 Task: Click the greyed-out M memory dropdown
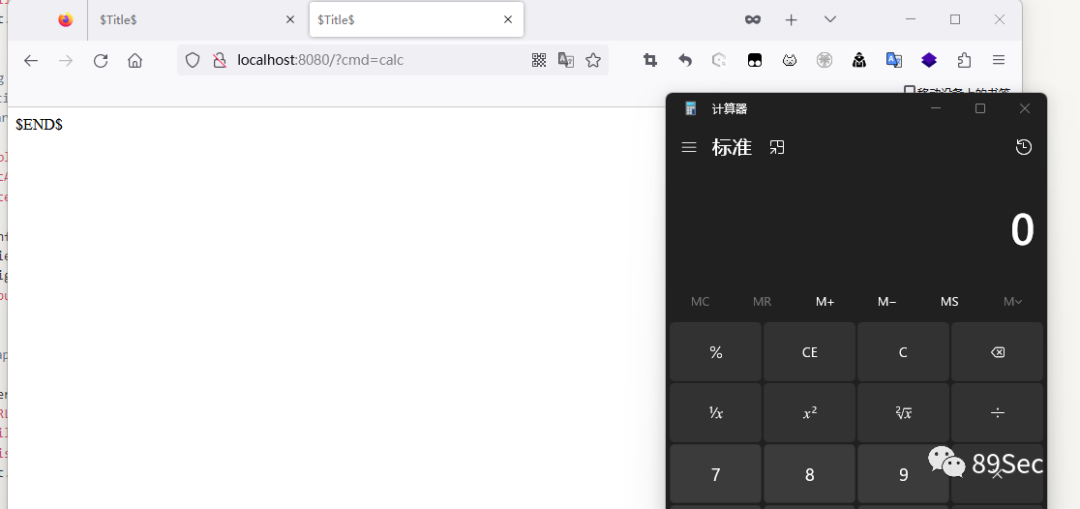[x=1012, y=302]
